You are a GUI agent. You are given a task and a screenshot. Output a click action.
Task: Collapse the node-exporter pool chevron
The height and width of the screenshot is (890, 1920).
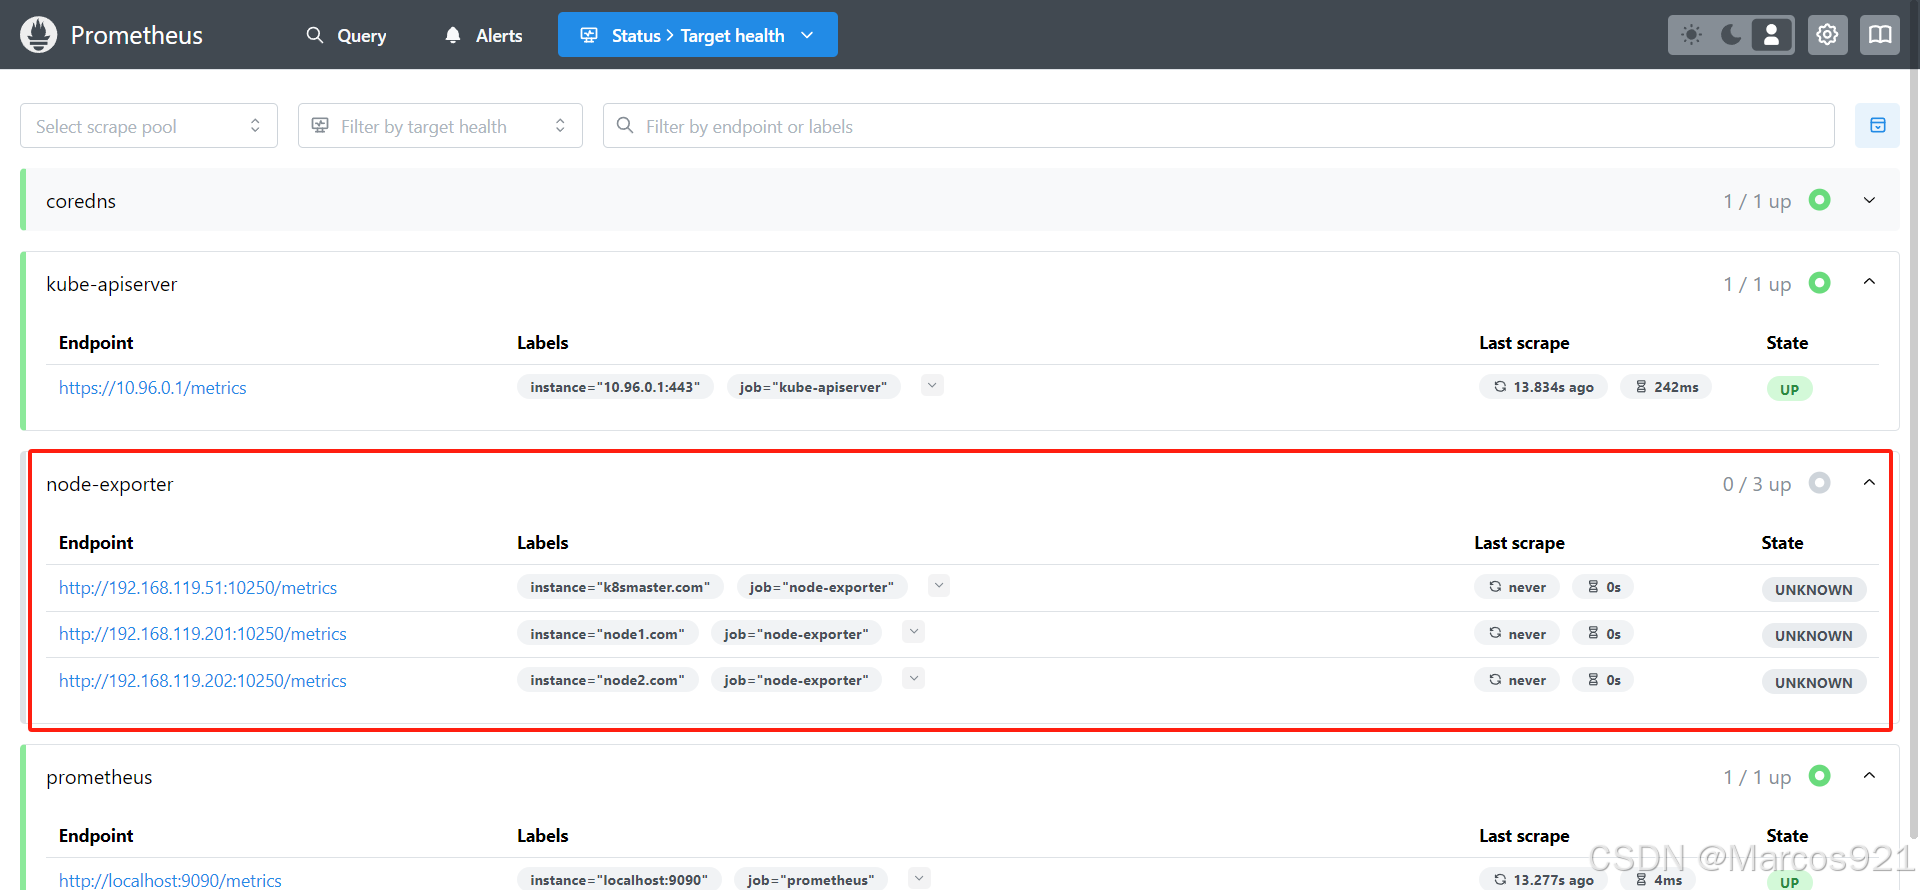[x=1869, y=483]
